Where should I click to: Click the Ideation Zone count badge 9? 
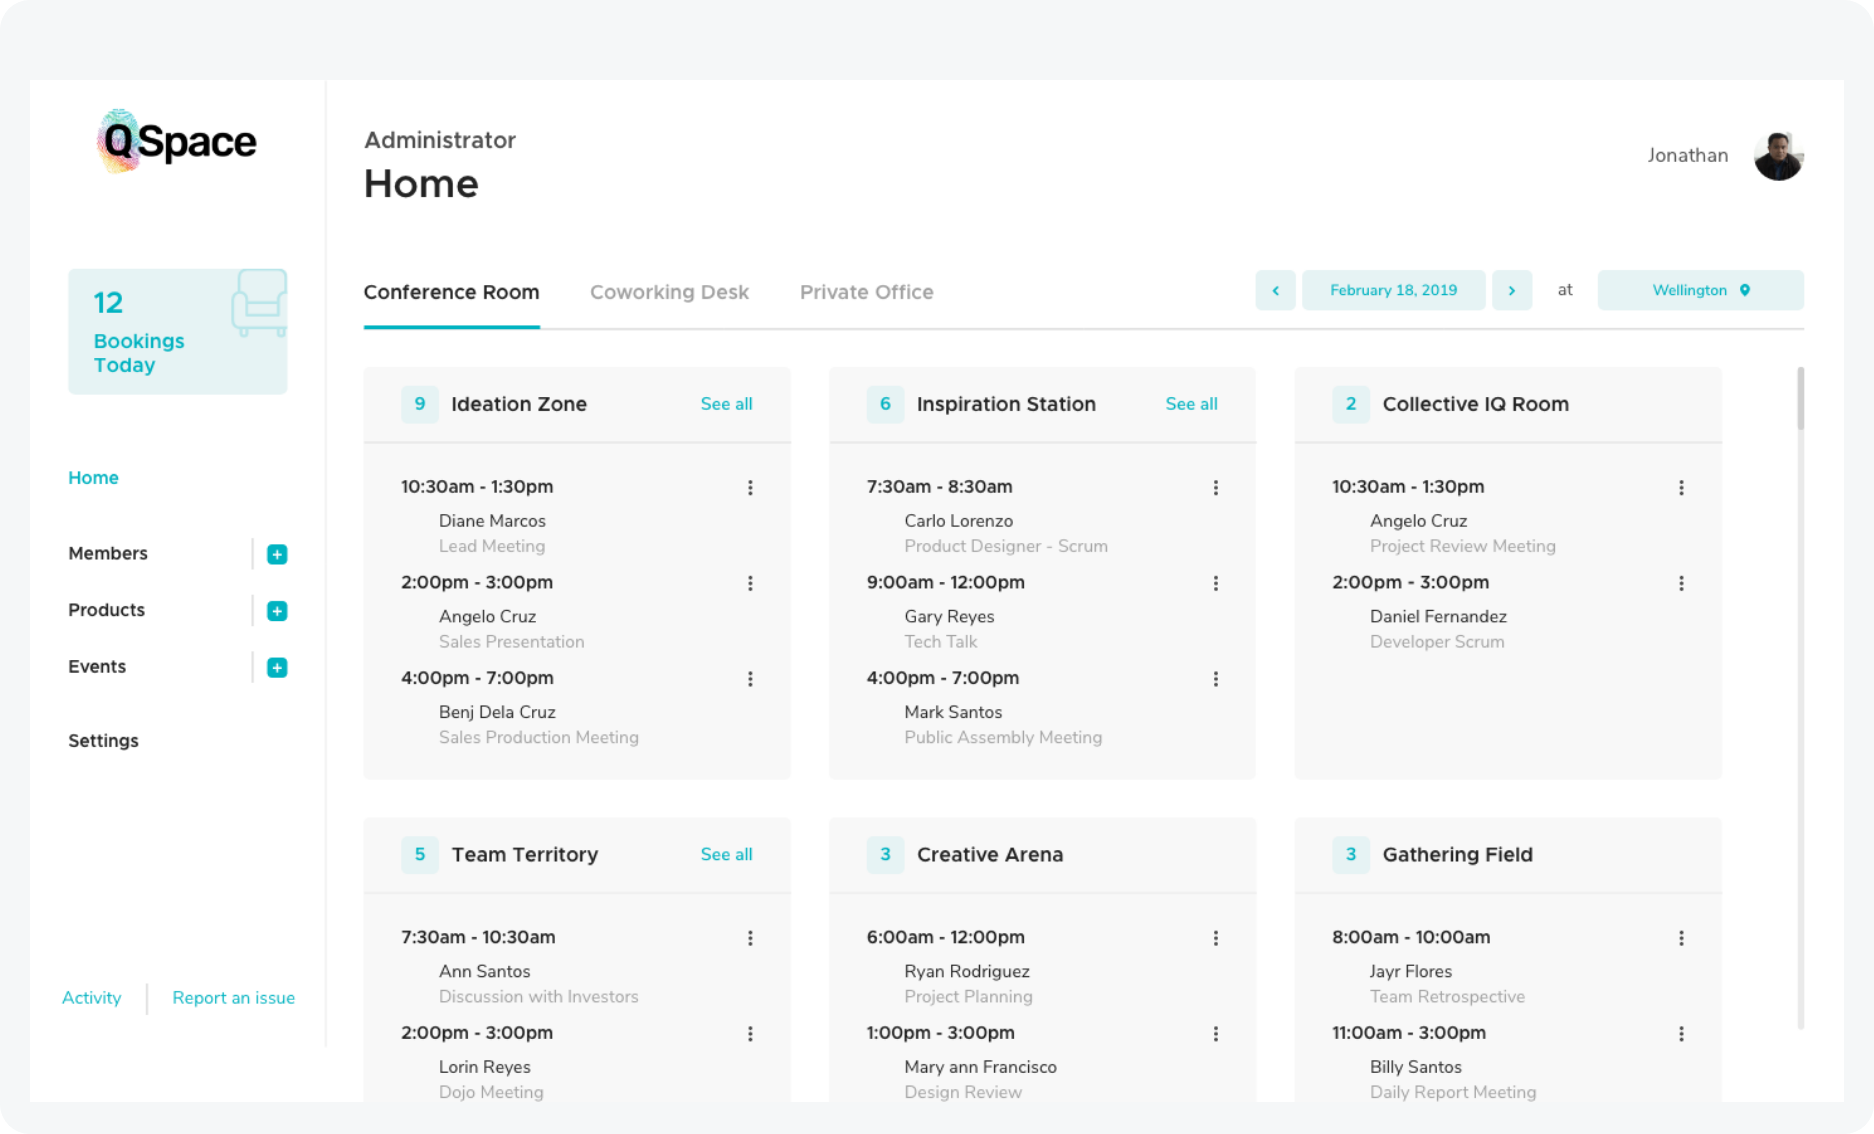tap(420, 404)
